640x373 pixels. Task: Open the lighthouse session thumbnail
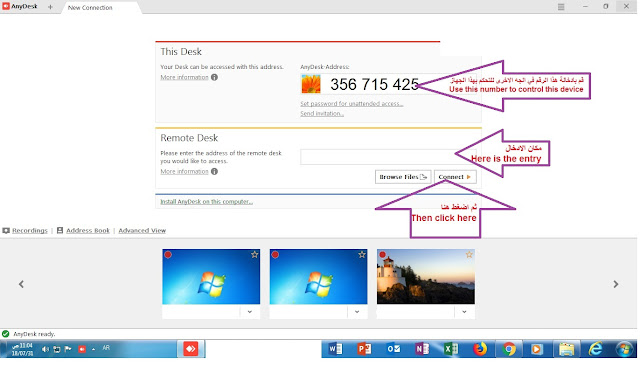tap(426, 277)
